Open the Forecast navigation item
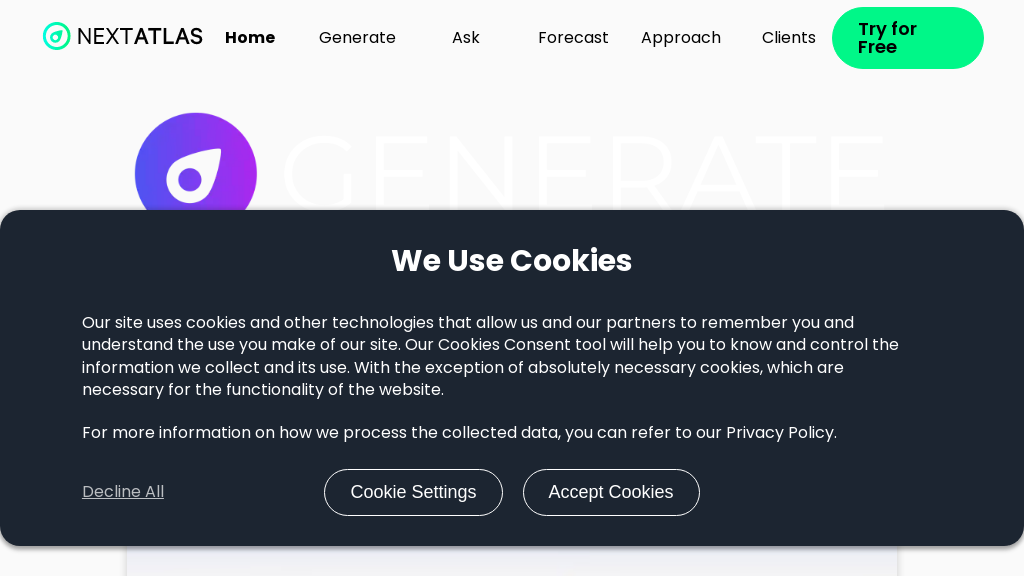The width and height of the screenshot is (1024, 576). [573, 38]
